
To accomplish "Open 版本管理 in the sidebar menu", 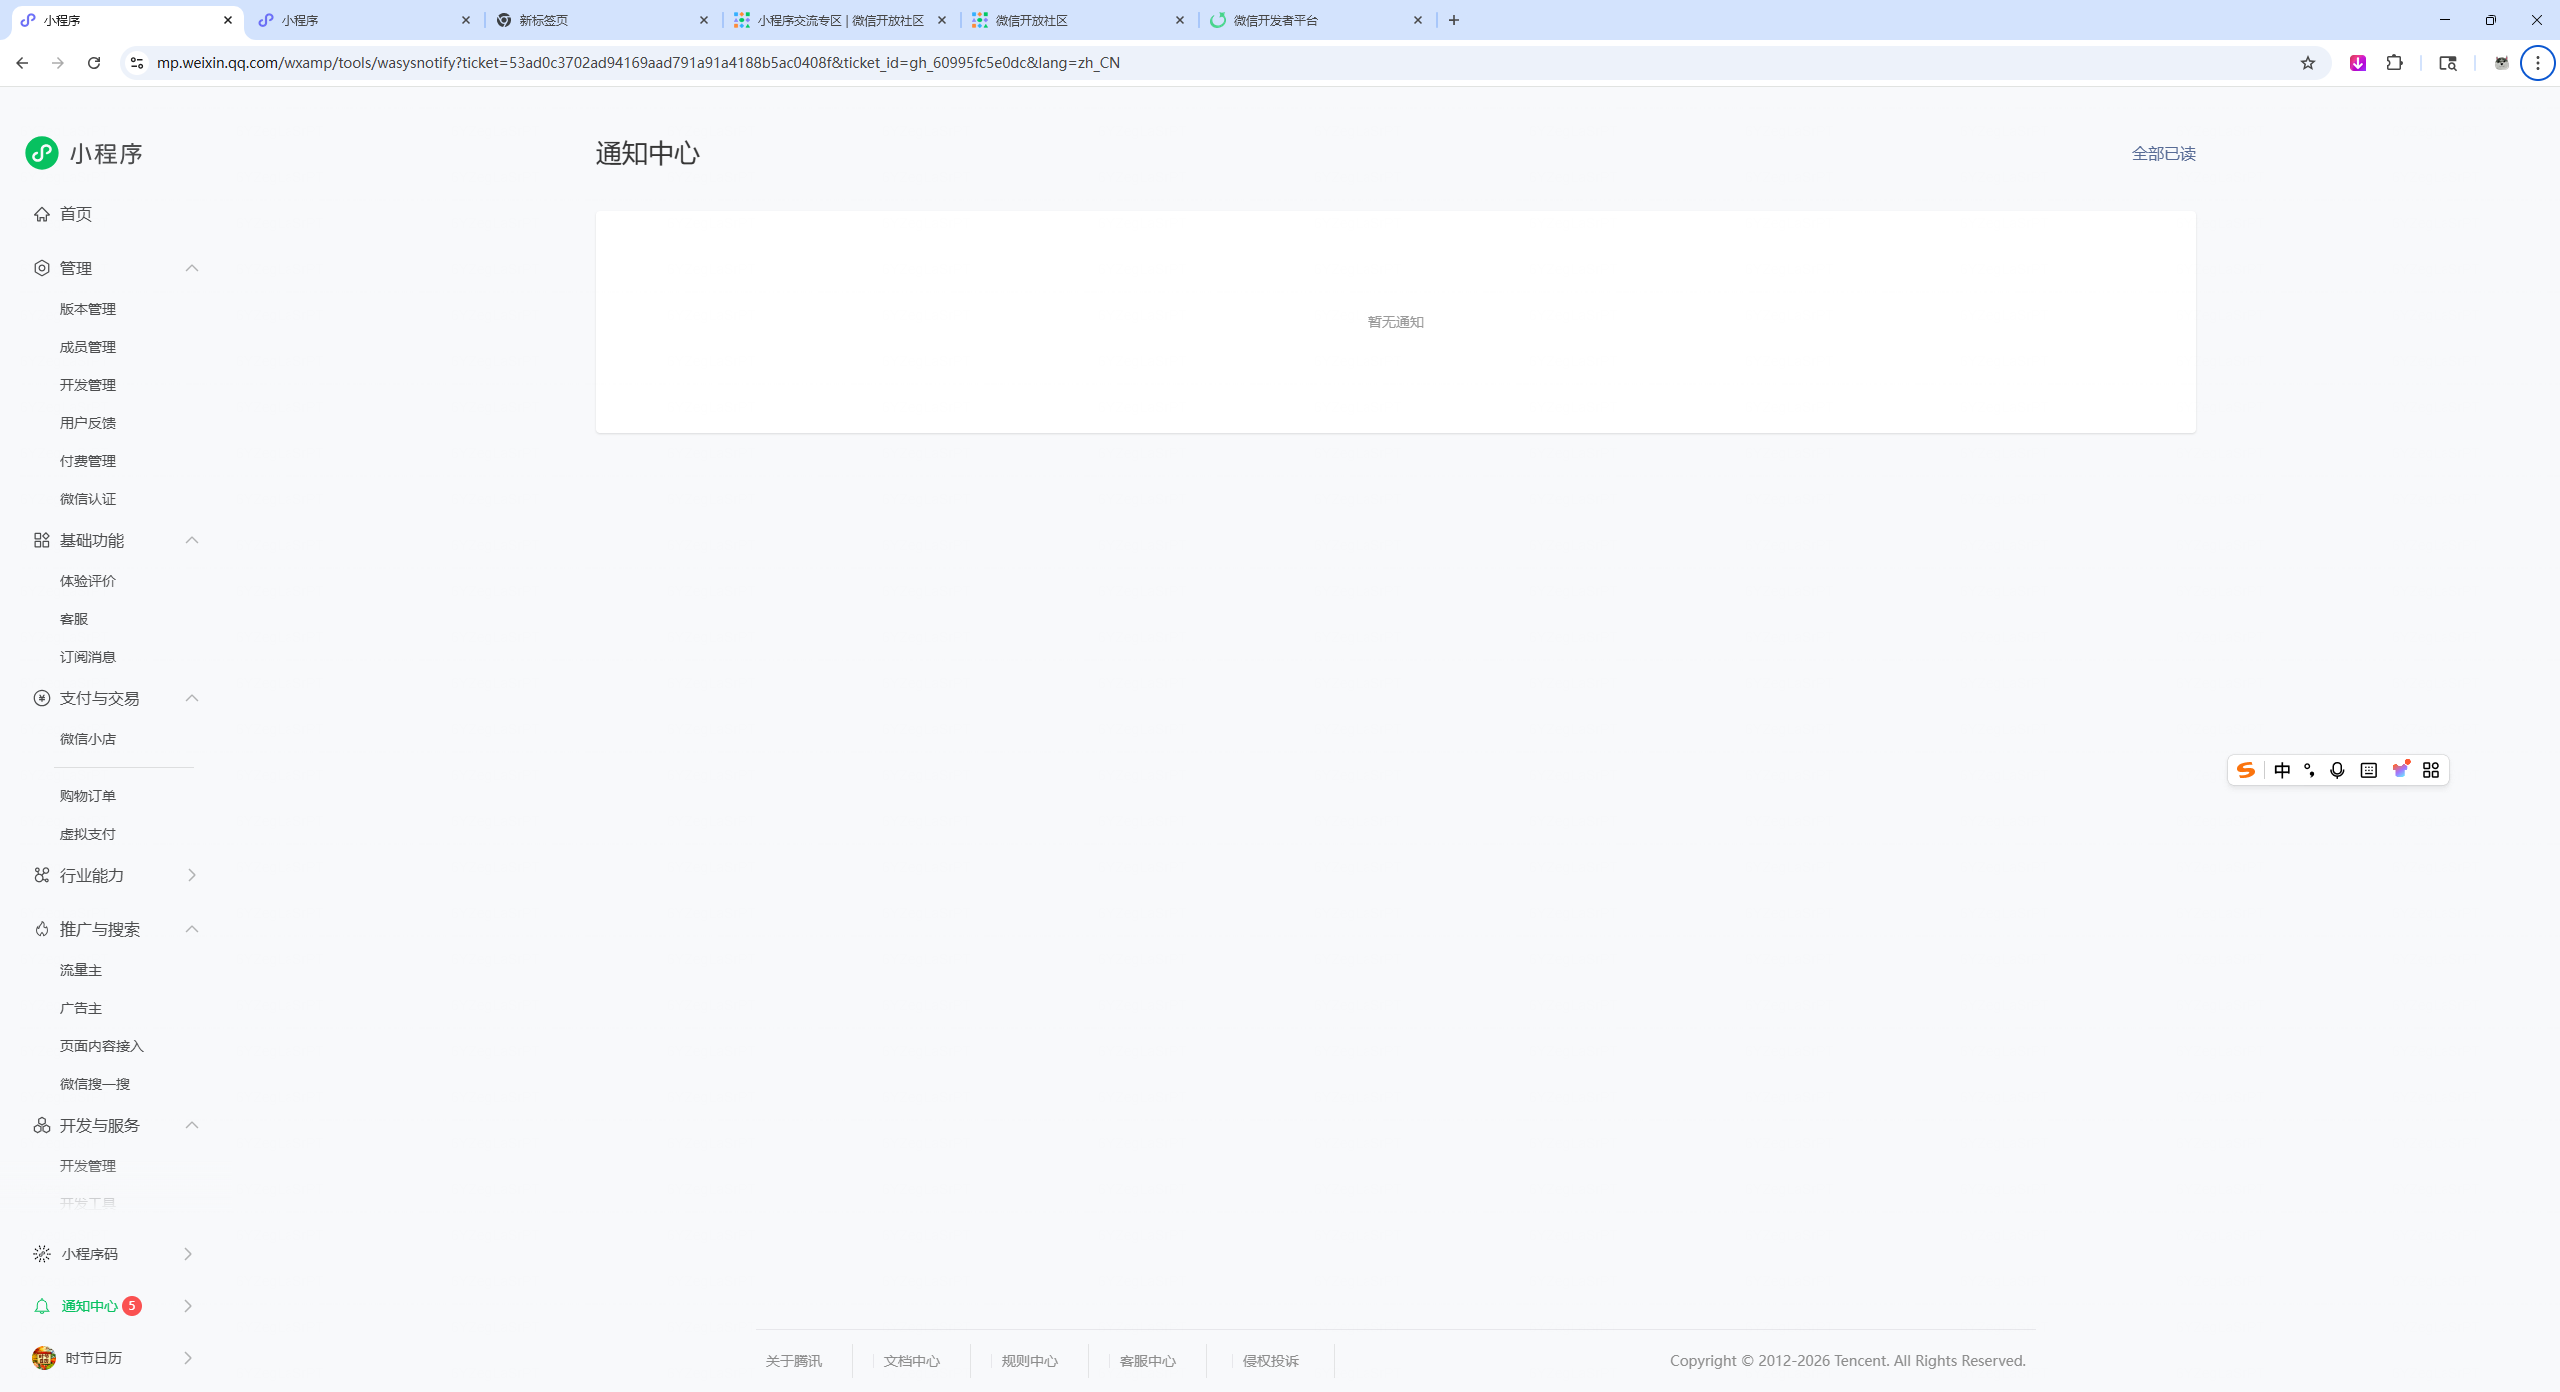I will click(88, 309).
